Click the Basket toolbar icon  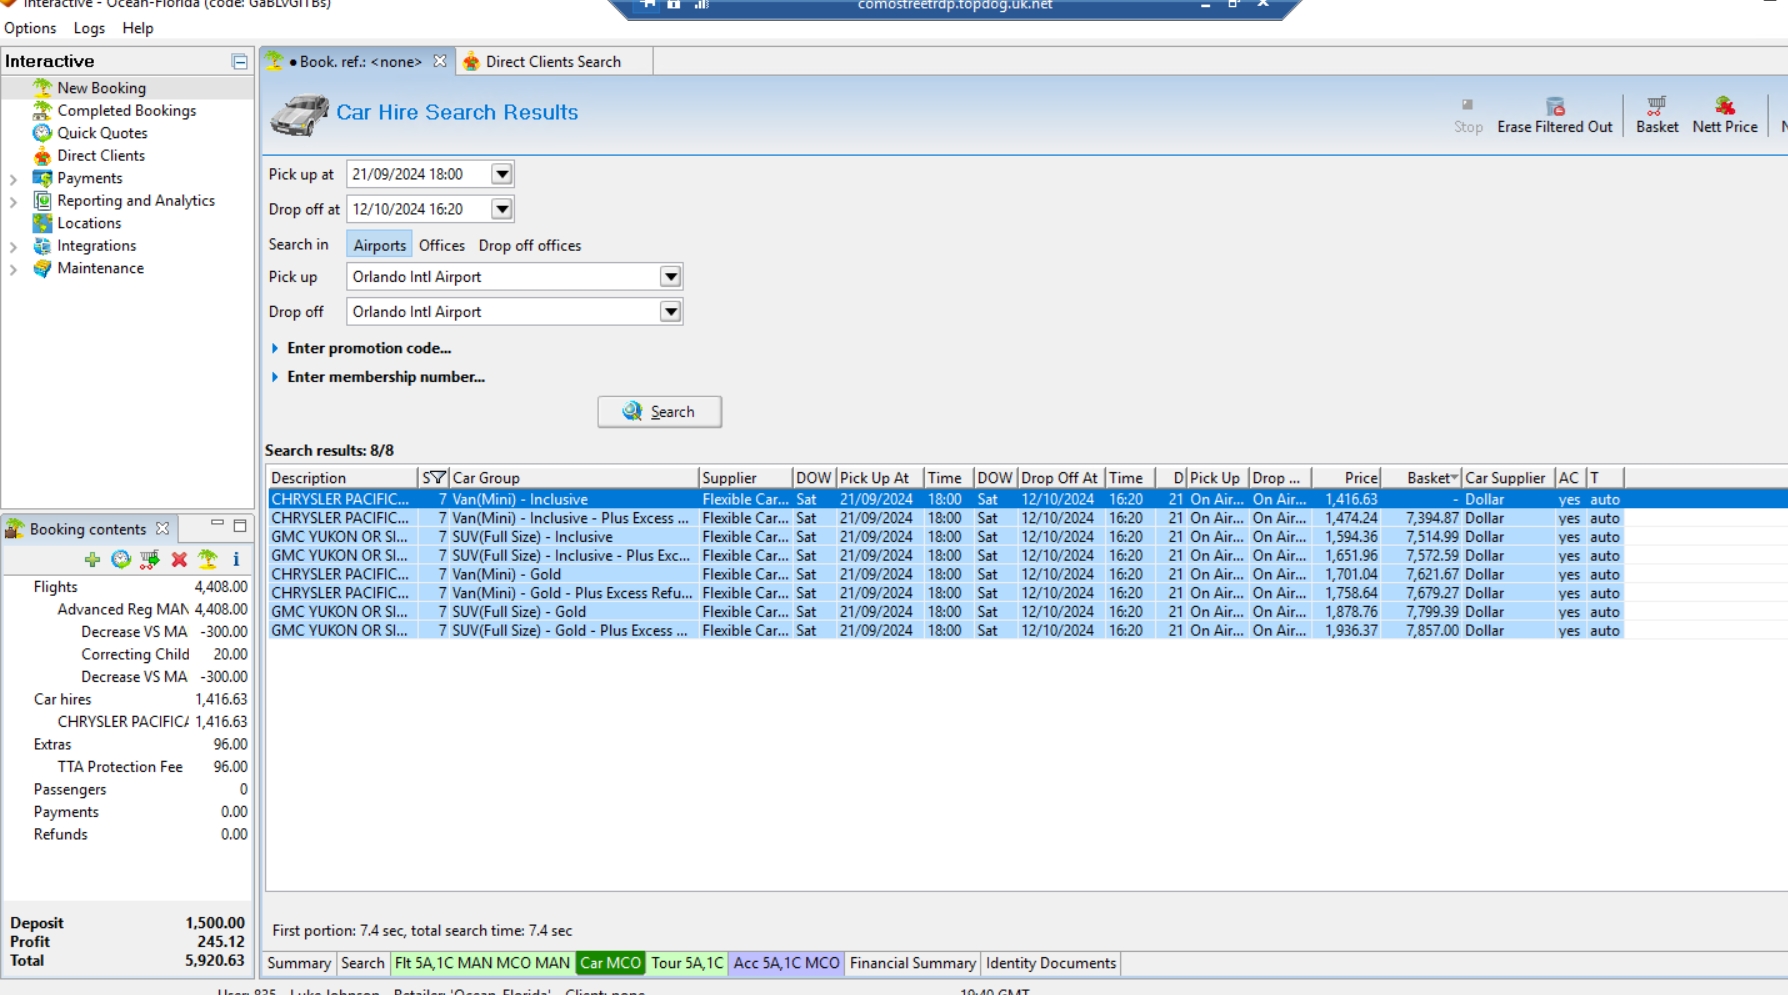tap(1657, 106)
